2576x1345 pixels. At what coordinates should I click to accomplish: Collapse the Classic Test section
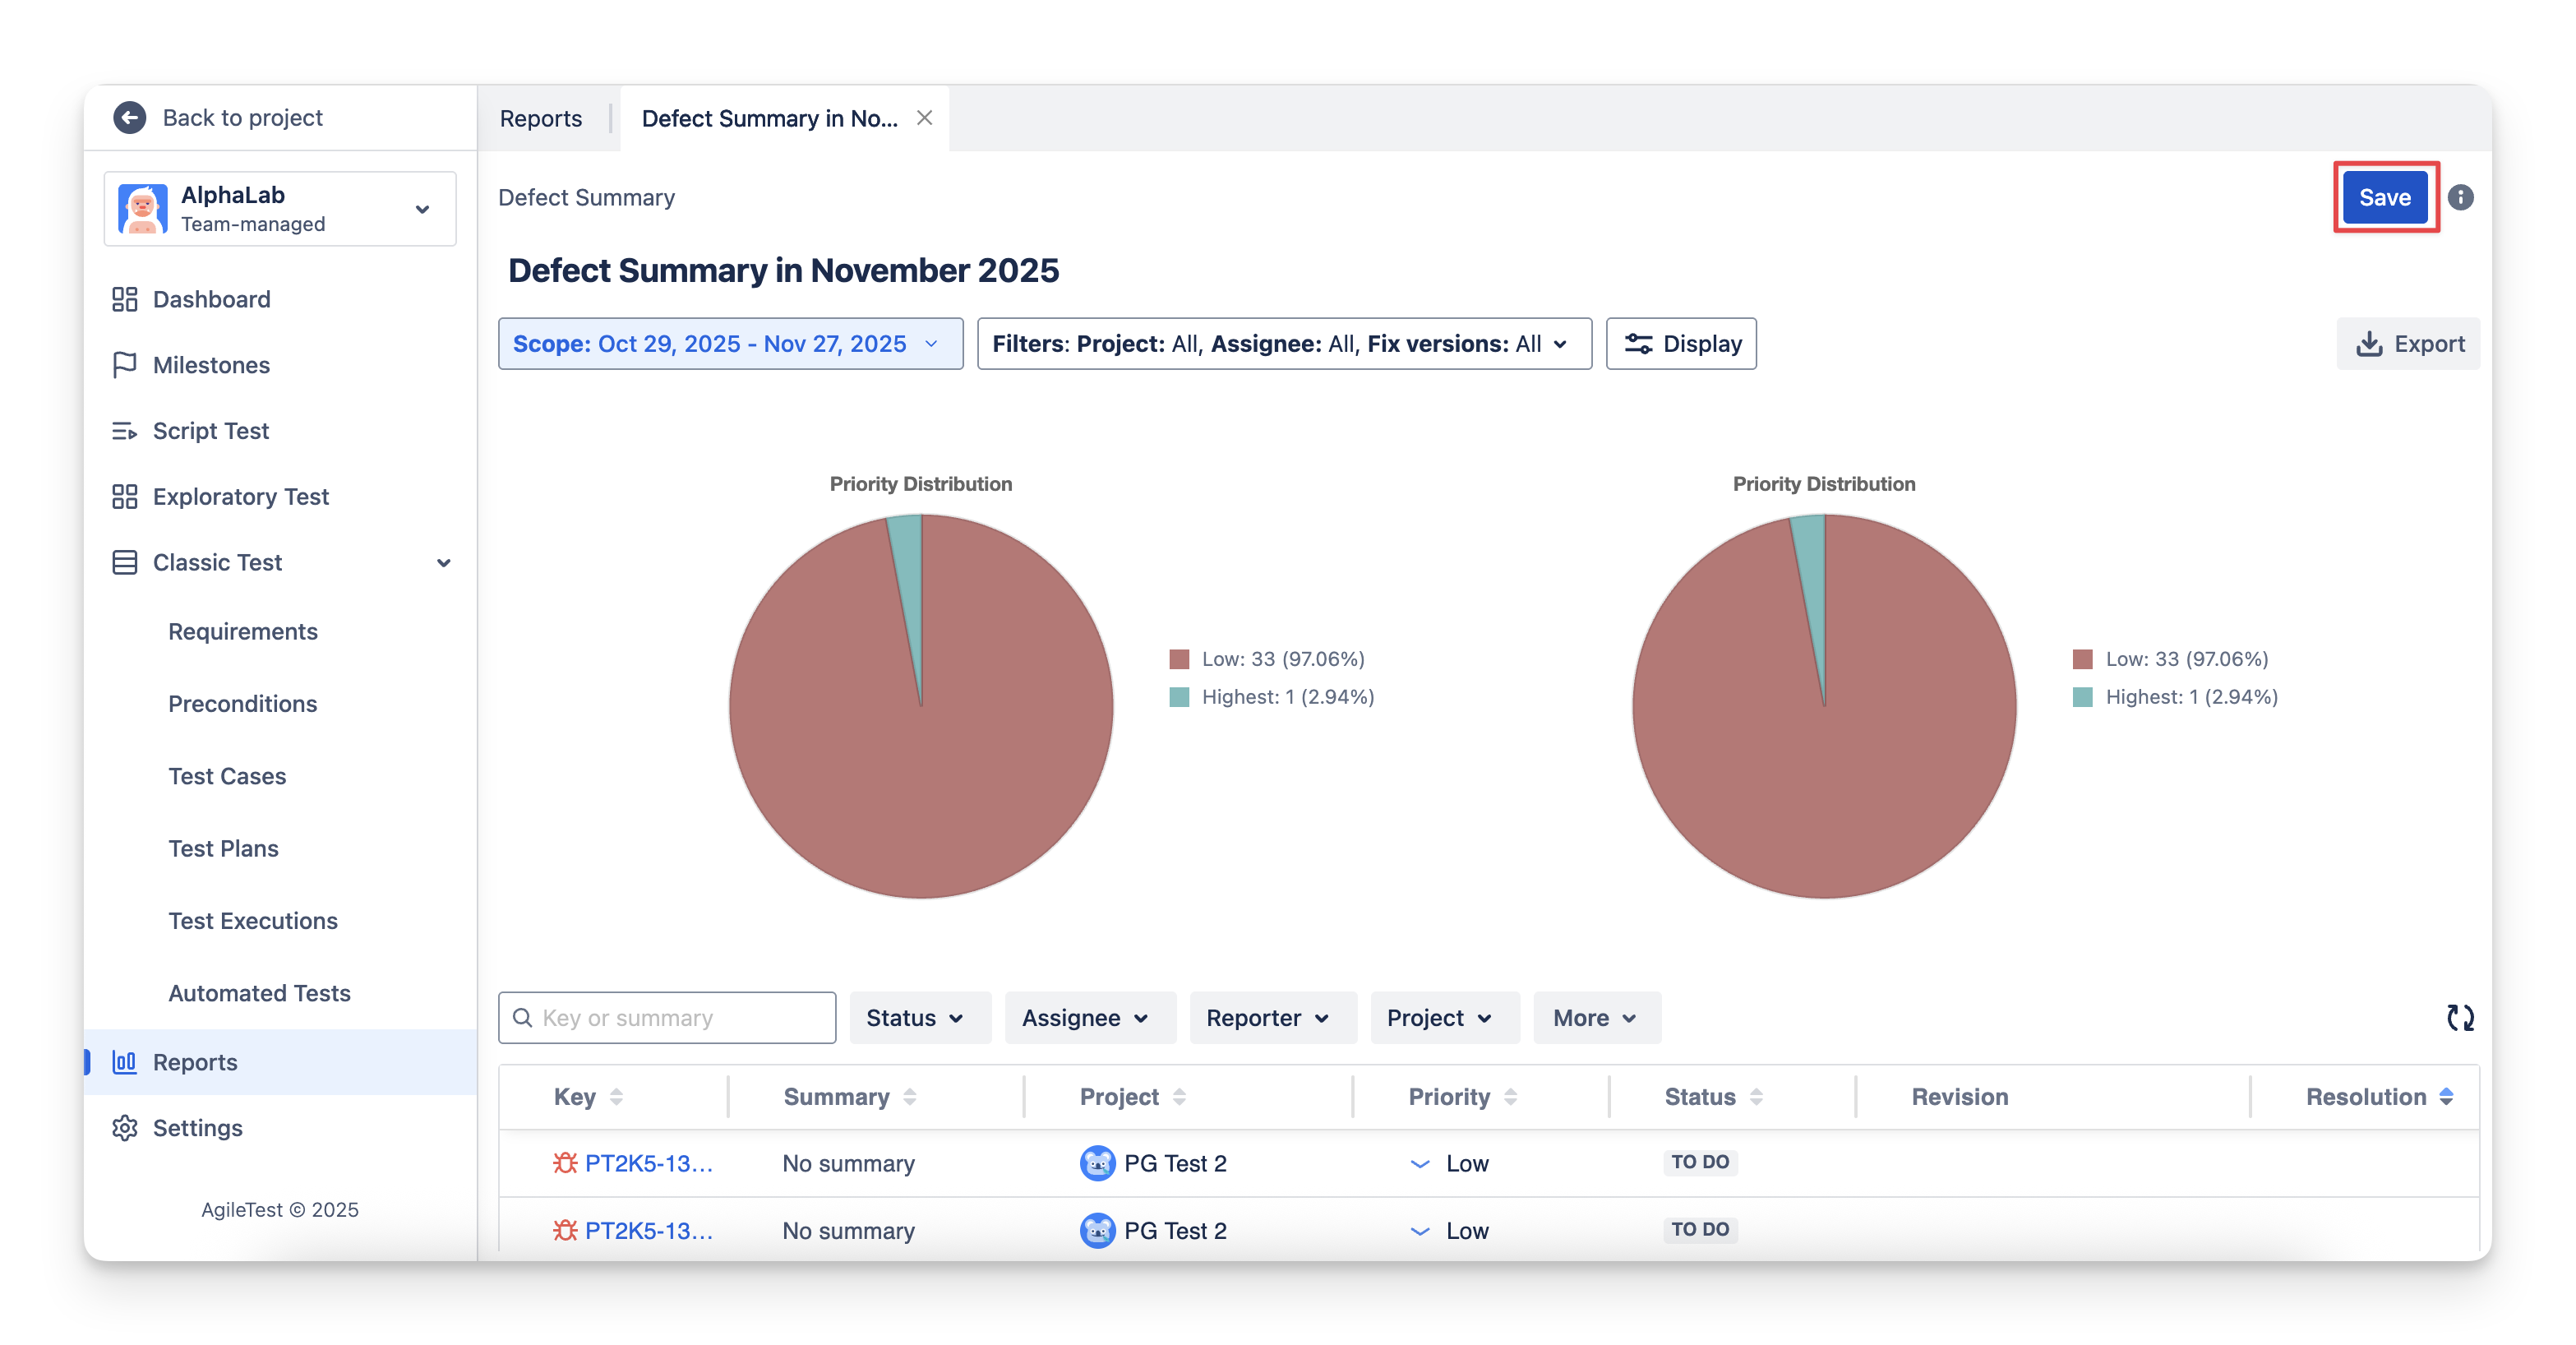tap(443, 563)
